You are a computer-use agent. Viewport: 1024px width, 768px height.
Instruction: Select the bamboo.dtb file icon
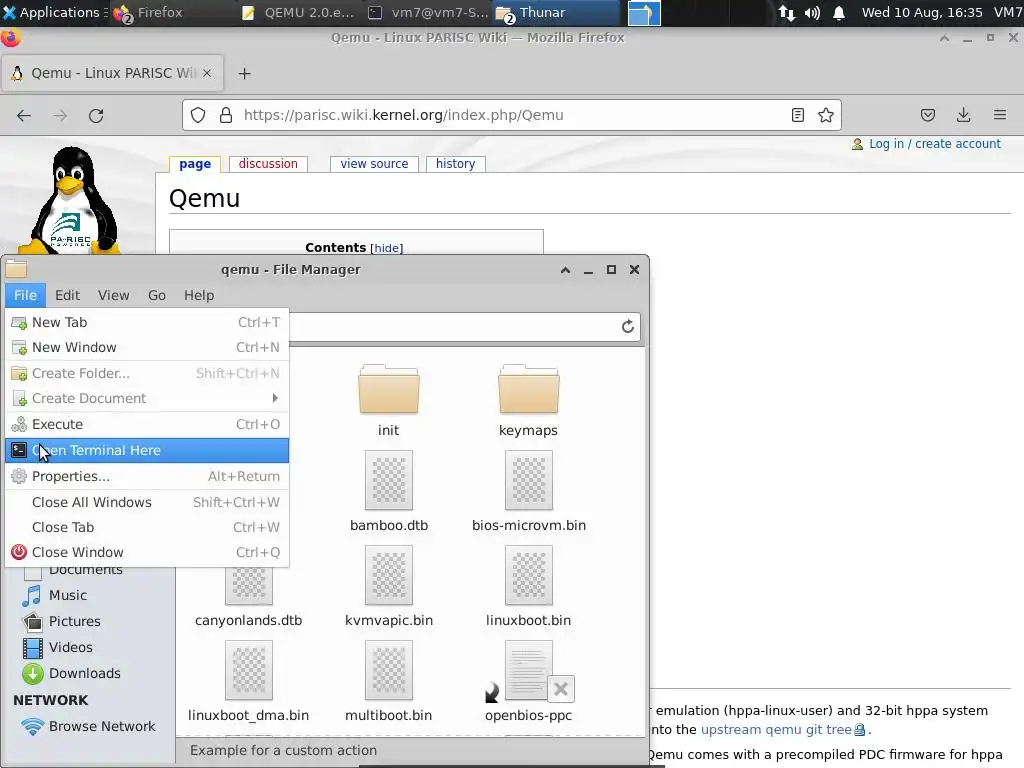point(389,480)
